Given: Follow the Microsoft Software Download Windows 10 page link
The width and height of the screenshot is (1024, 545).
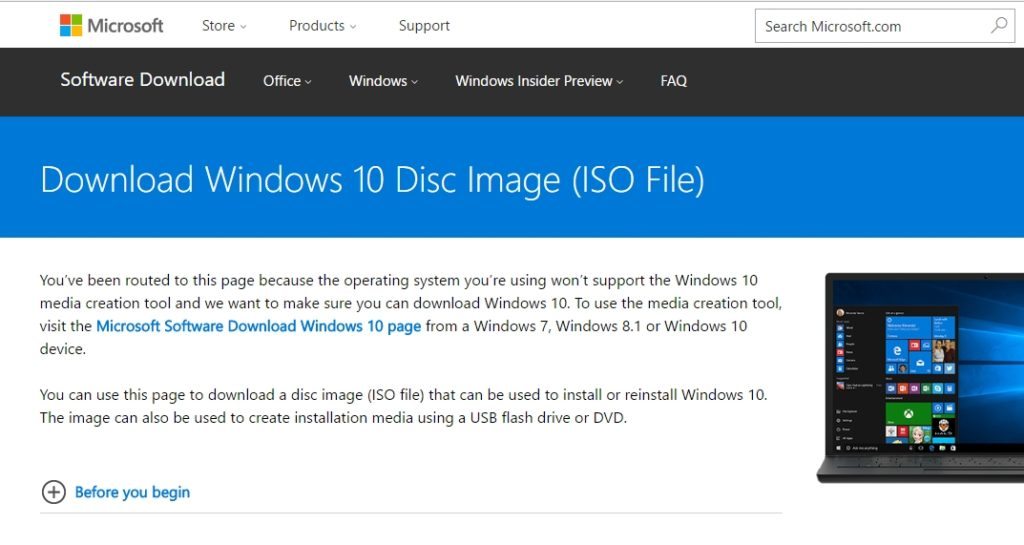Looking at the screenshot, I should [259, 326].
